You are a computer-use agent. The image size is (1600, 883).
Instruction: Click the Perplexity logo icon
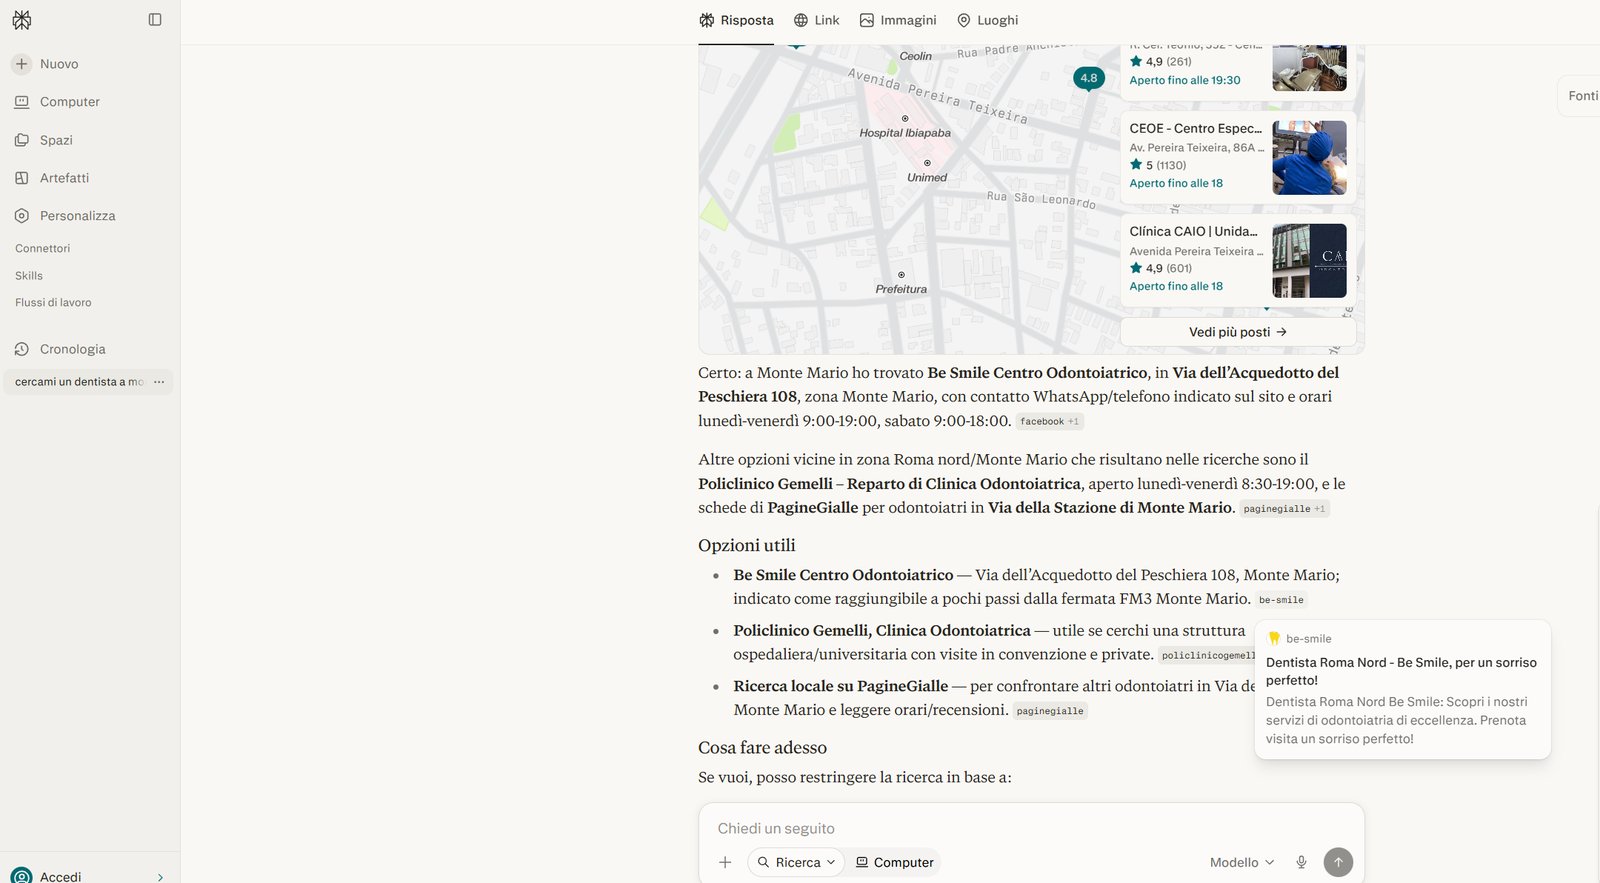pos(22,20)
